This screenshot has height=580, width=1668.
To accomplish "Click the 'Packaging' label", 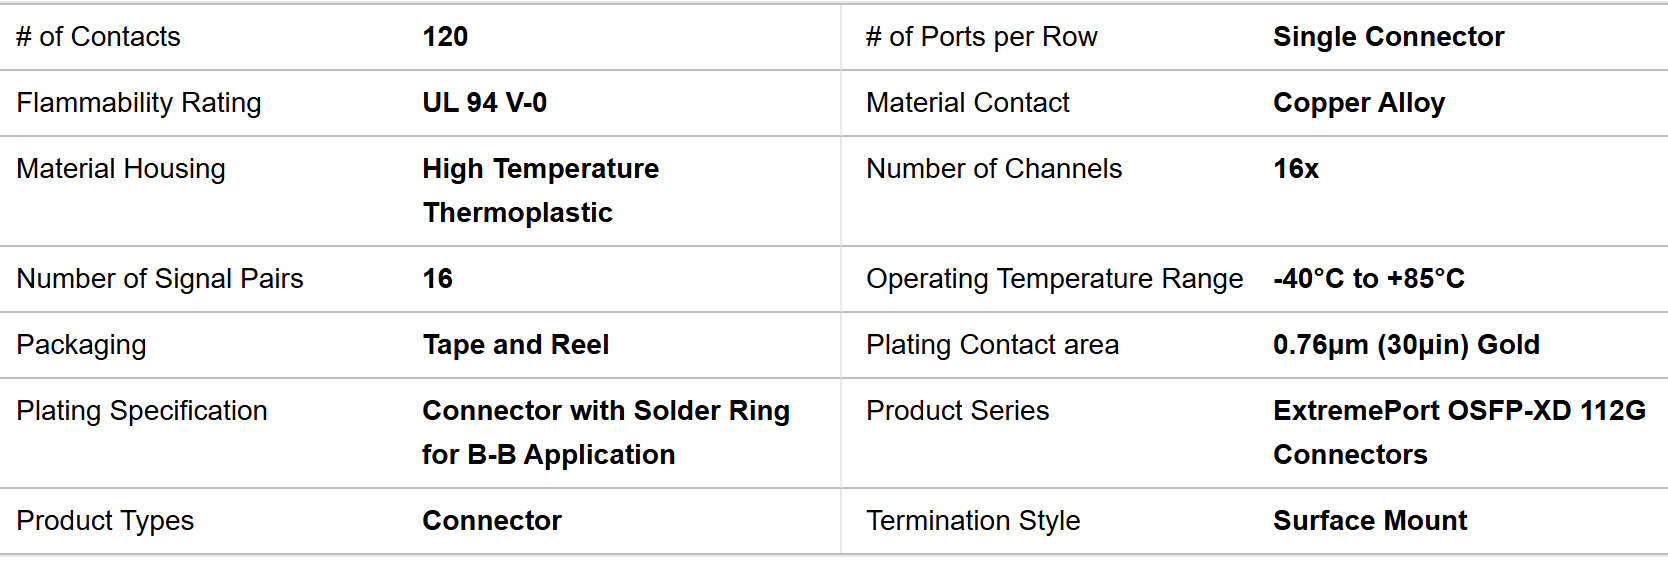I will point(81,345).
